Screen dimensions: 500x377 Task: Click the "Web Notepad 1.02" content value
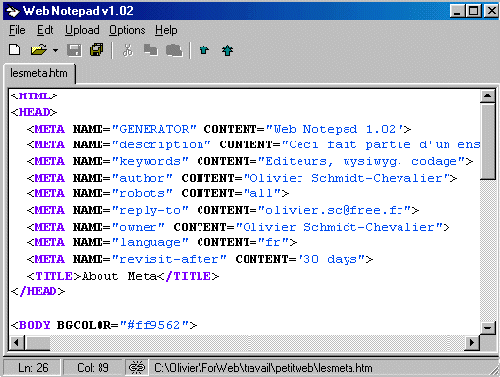pyautogui.click(x=336, y=129)
